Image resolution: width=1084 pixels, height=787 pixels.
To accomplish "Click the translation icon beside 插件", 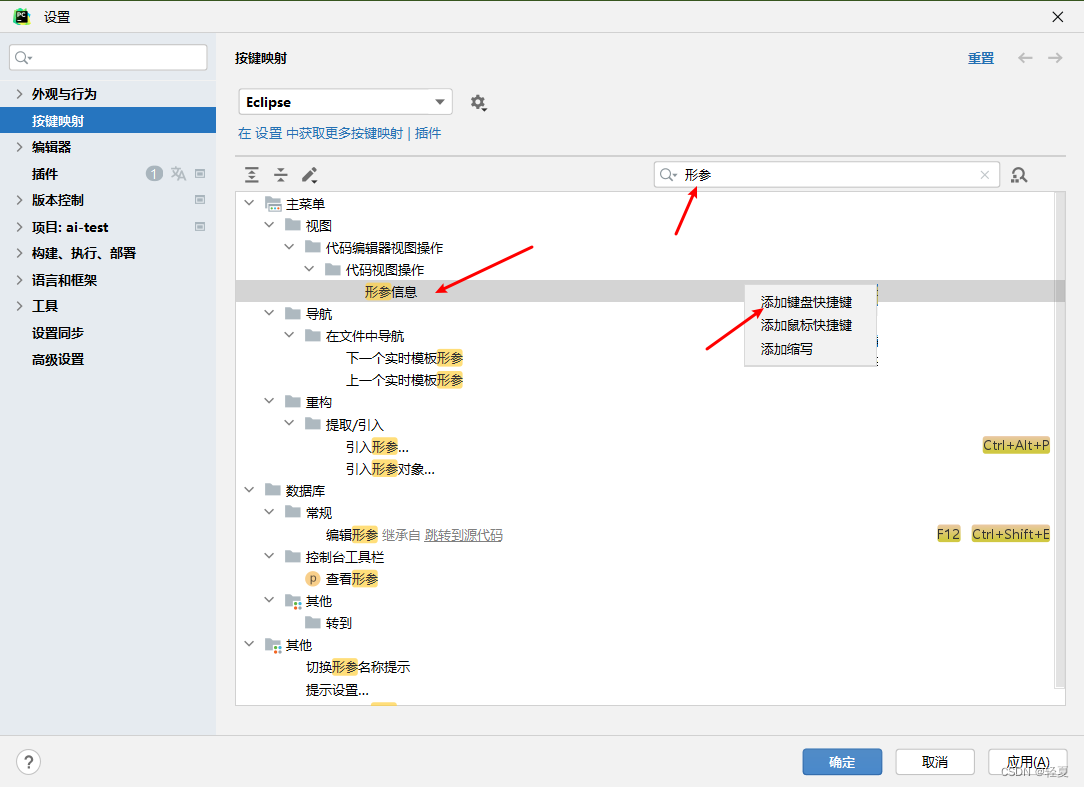I will [178, 173].
